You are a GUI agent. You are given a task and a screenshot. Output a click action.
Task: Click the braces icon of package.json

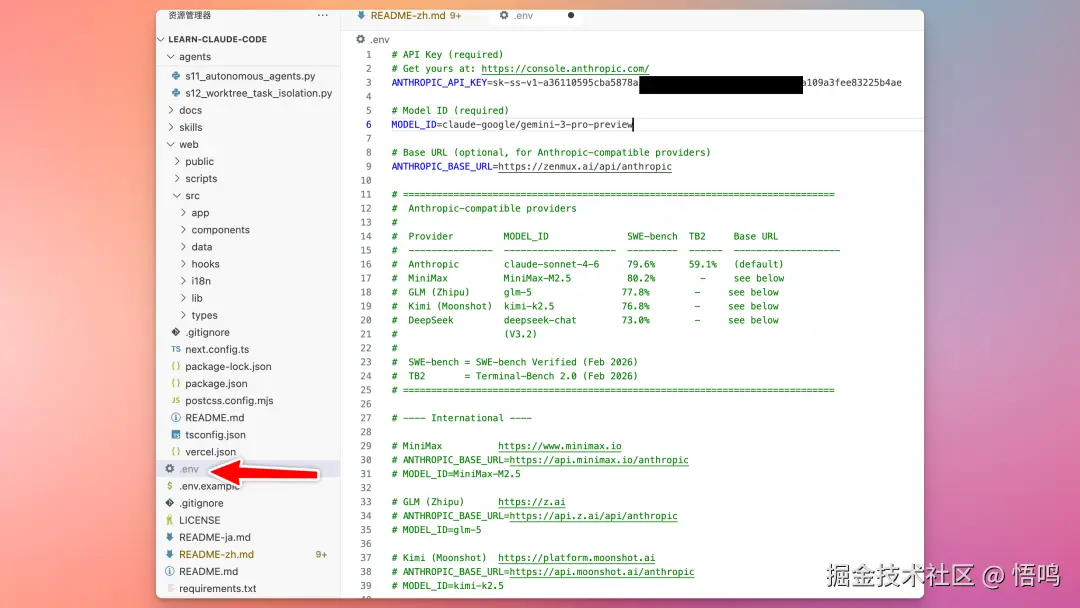(176, 384)
